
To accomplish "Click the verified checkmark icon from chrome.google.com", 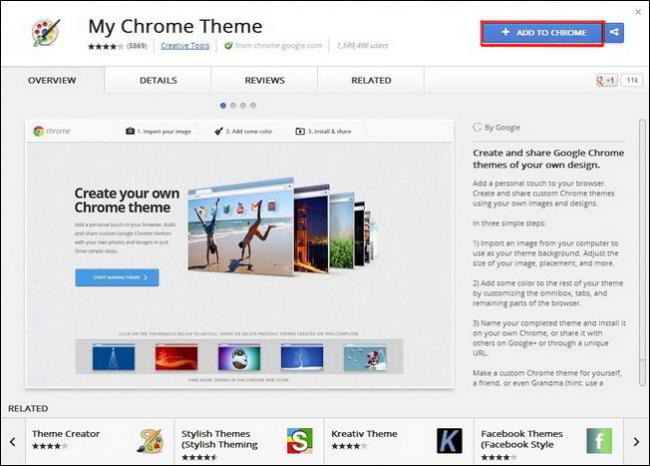I will [228, 45].
